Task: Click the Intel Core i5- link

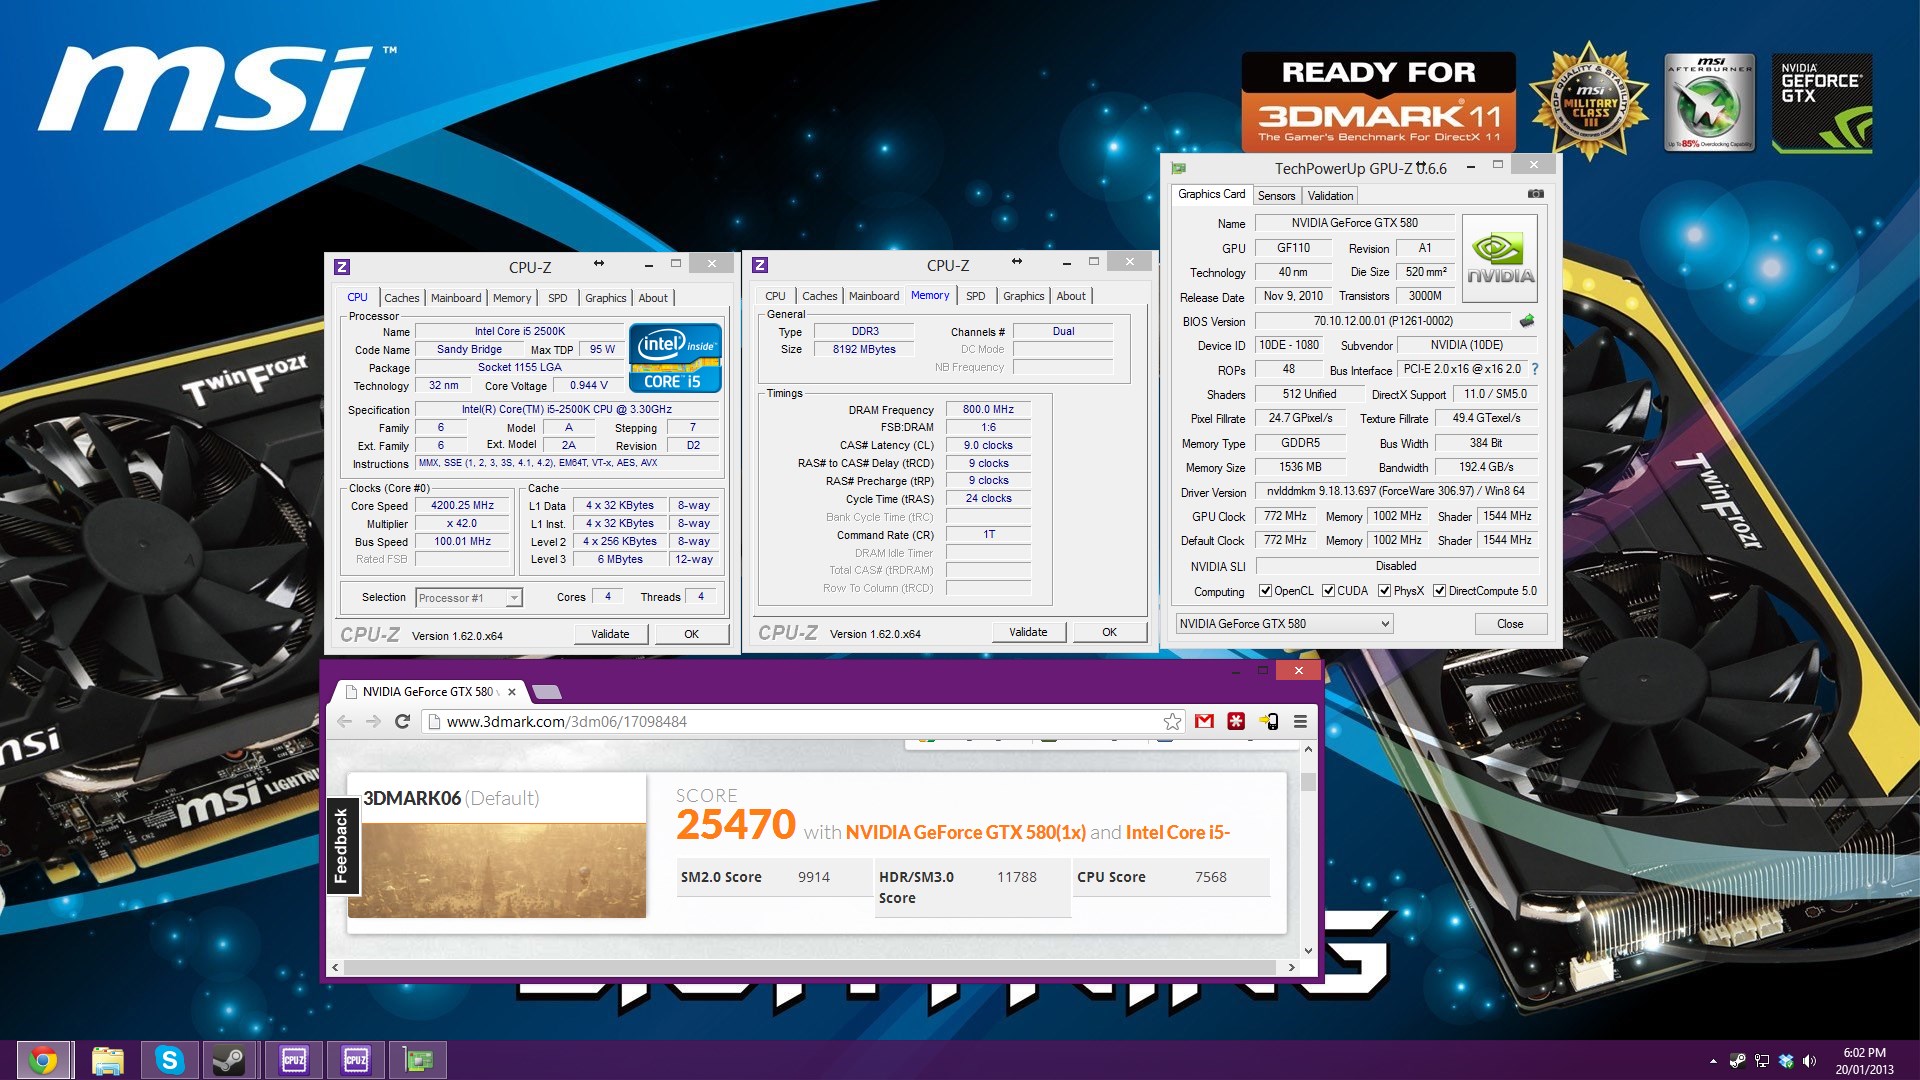Action: 1177,832
